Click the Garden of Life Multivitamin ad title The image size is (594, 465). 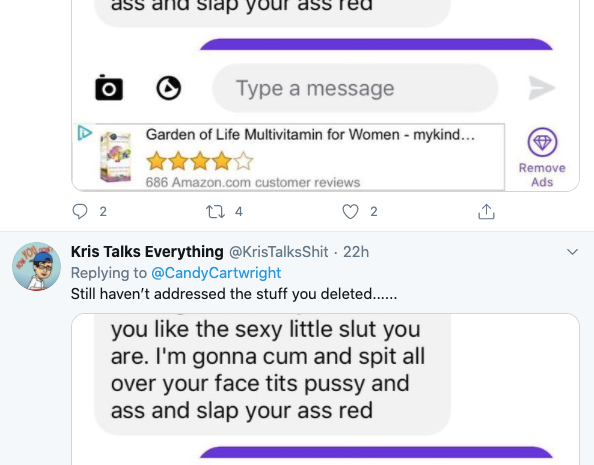pyautogui.click(x=310, y=135)
